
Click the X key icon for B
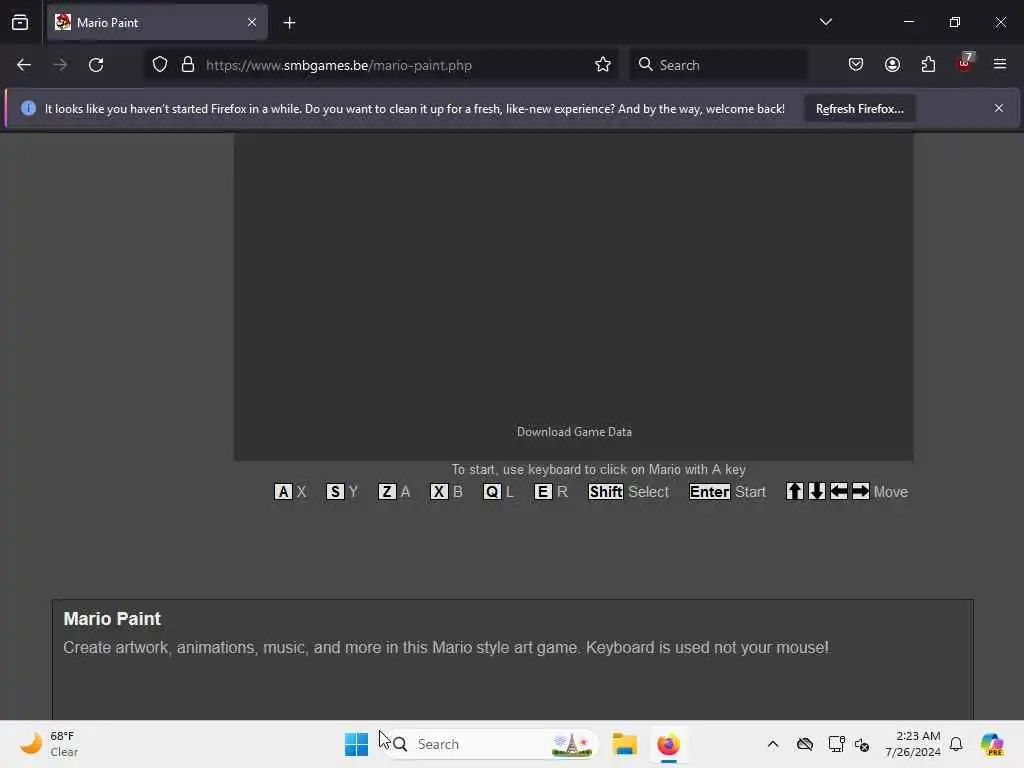click(439, 492)
